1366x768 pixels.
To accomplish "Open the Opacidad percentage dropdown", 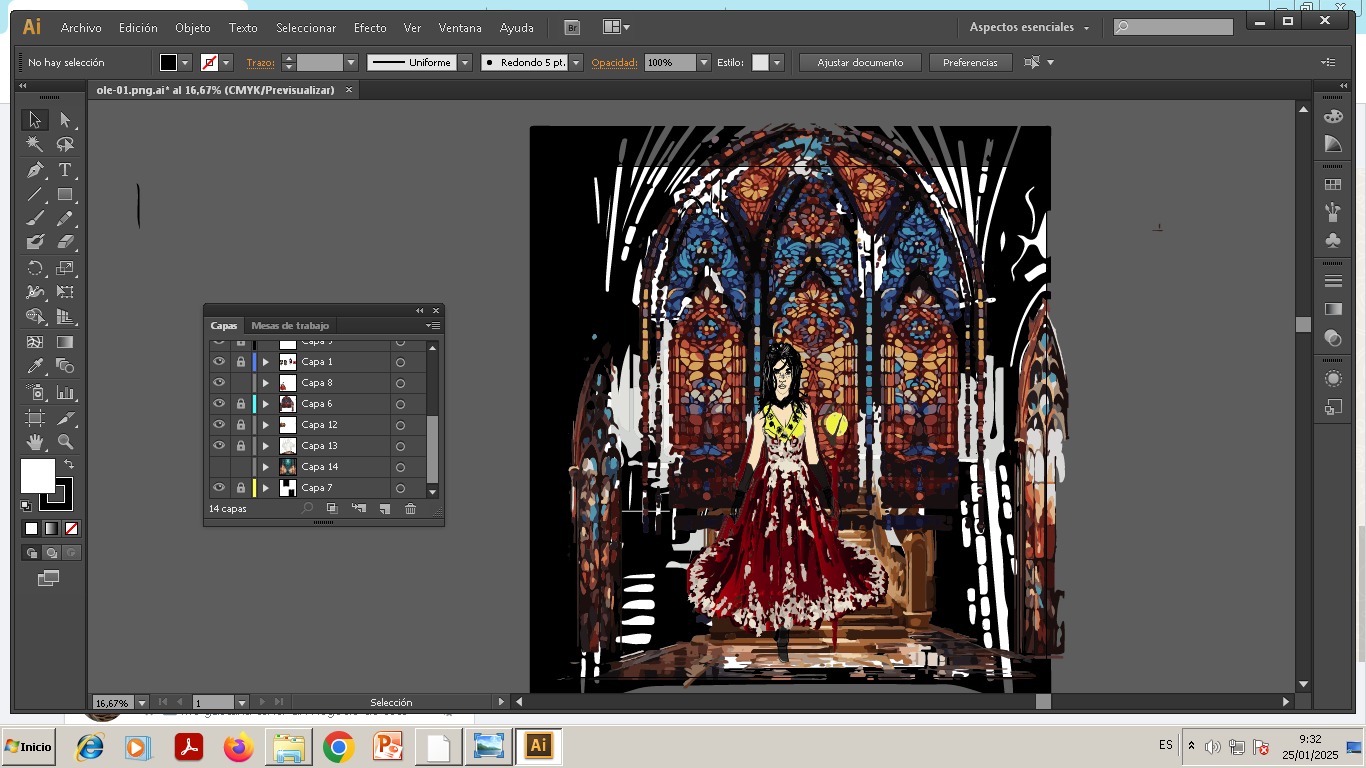I will (704, 62).
